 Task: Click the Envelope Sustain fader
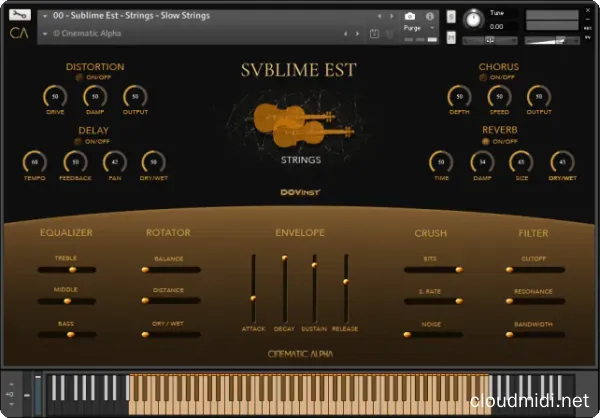[x=314, y=289]
